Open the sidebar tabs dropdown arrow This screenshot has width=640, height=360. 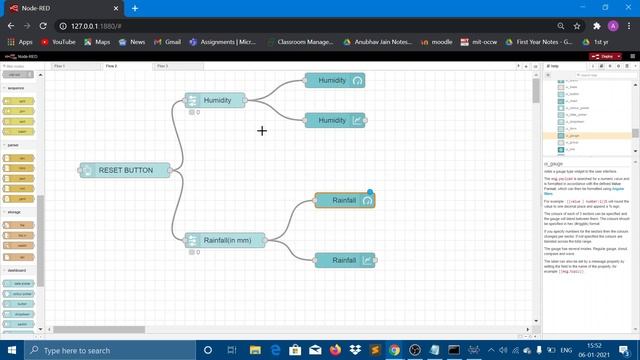tap(635, 66)
